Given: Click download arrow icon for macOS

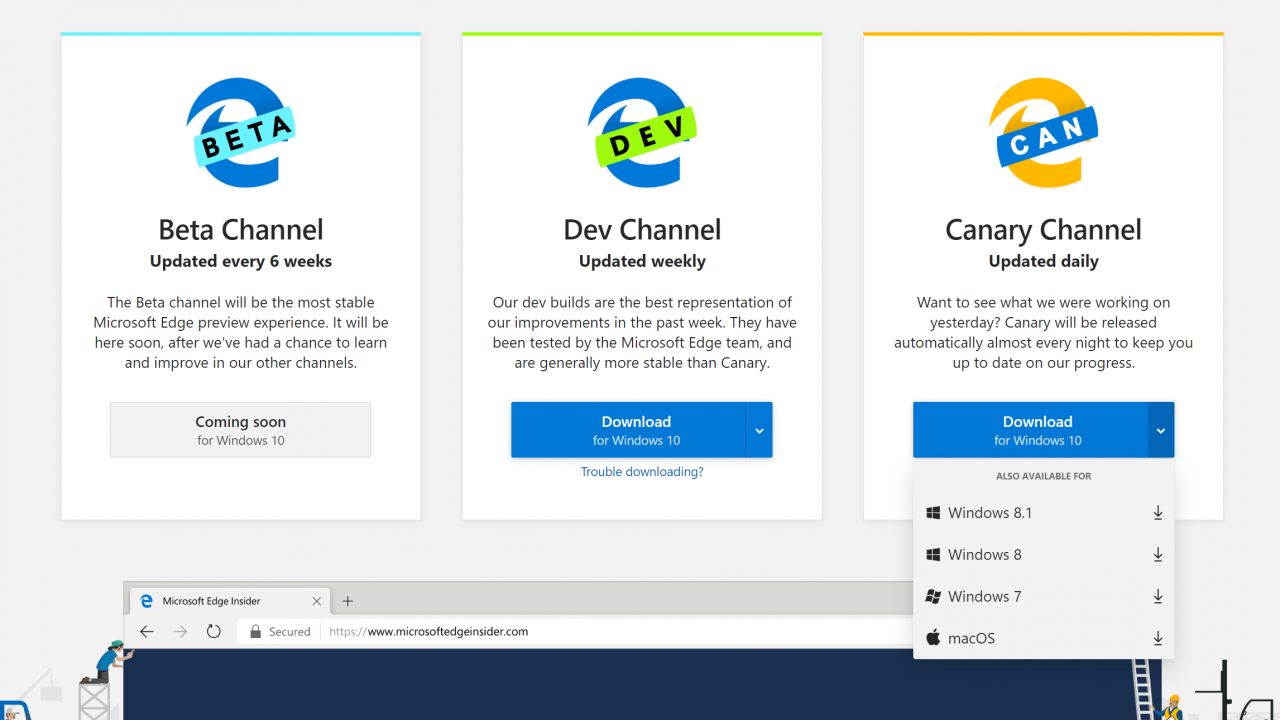Looking at the screenshot, I should pos(1158,639).
